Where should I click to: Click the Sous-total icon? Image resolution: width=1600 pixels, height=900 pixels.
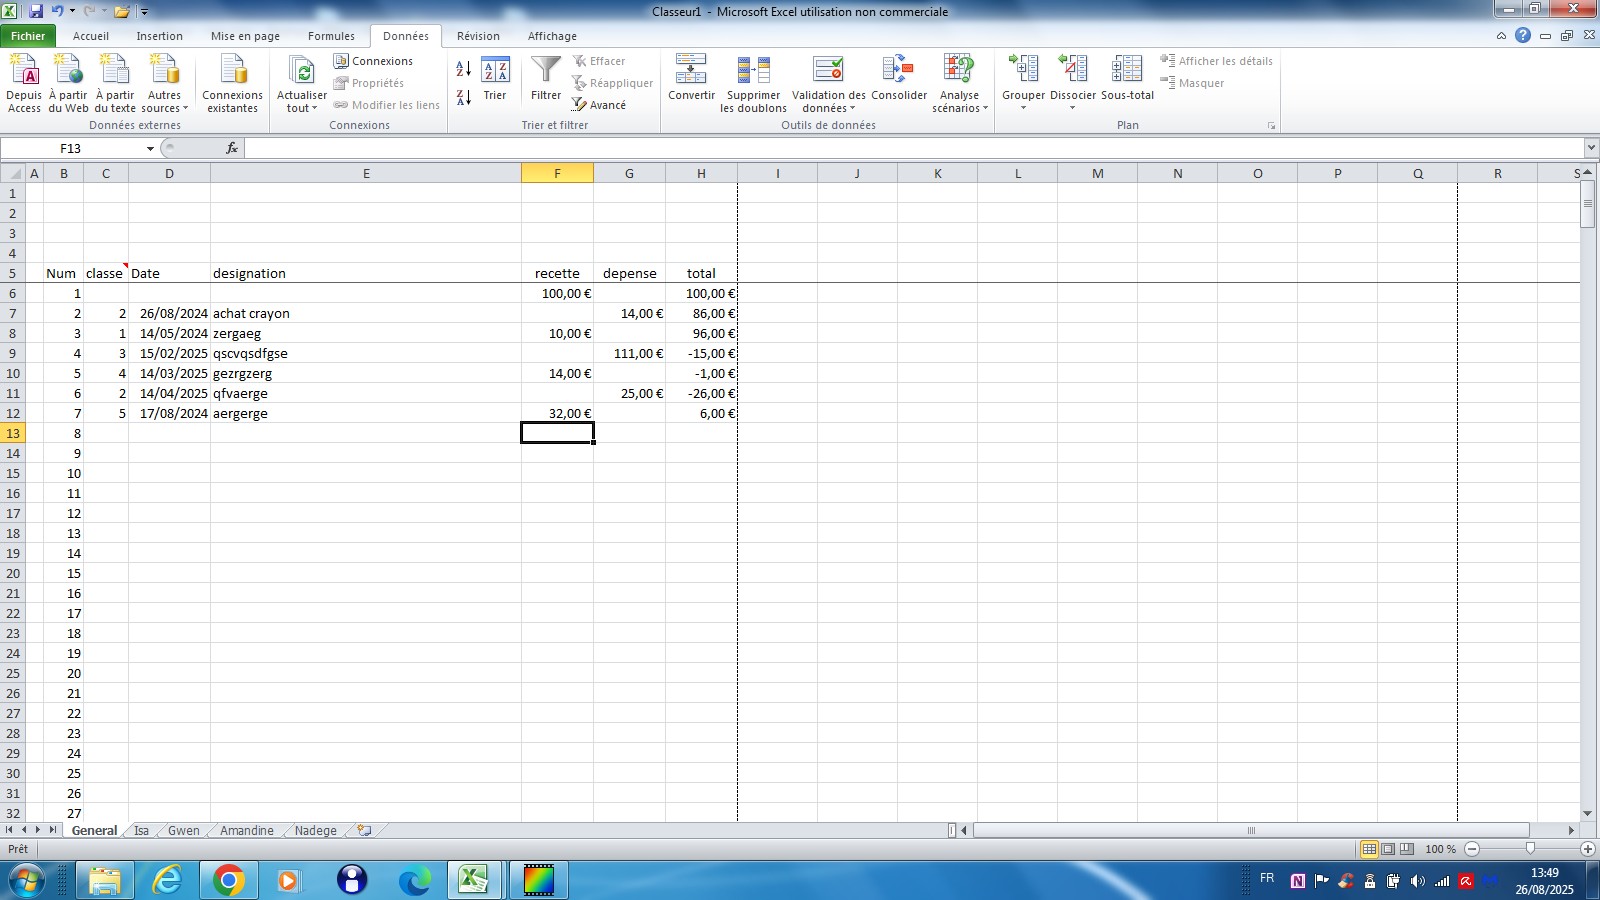(x=1127, y=70)
